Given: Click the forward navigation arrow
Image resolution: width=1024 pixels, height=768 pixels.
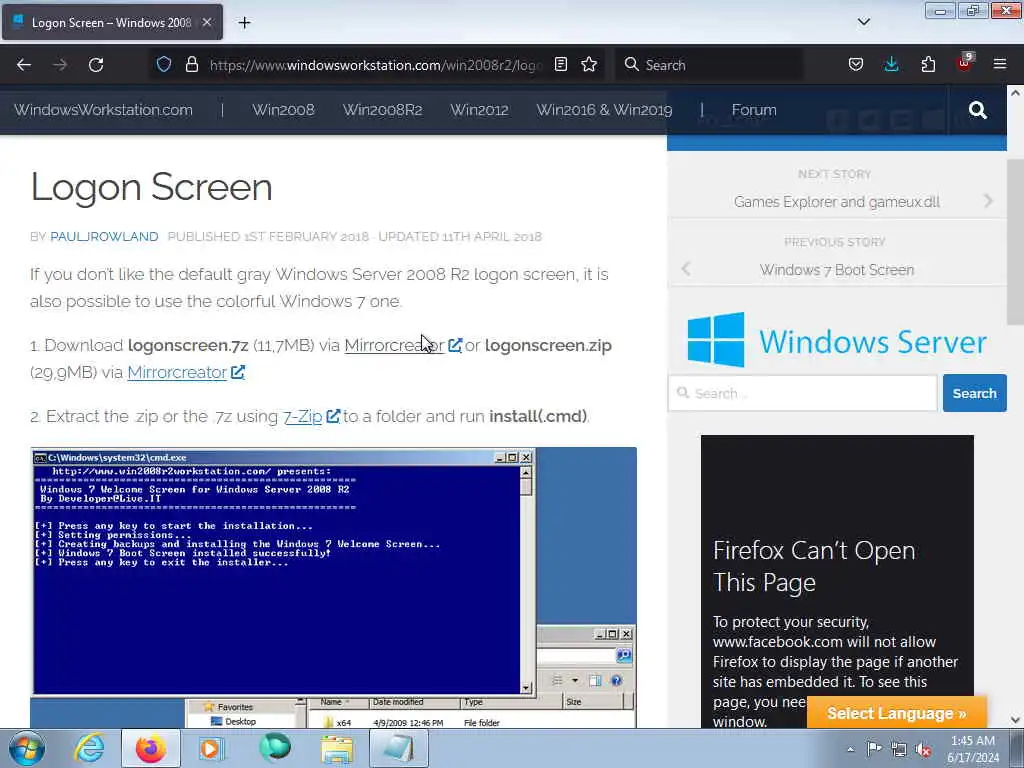Looking at the screenshot, I should pyautogui.click(x=60, y=65).
